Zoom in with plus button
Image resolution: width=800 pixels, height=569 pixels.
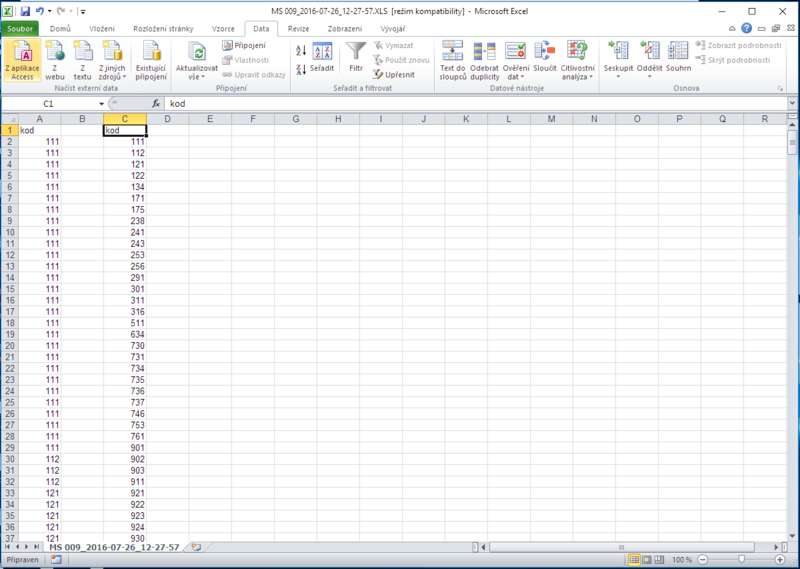point(780,560)
